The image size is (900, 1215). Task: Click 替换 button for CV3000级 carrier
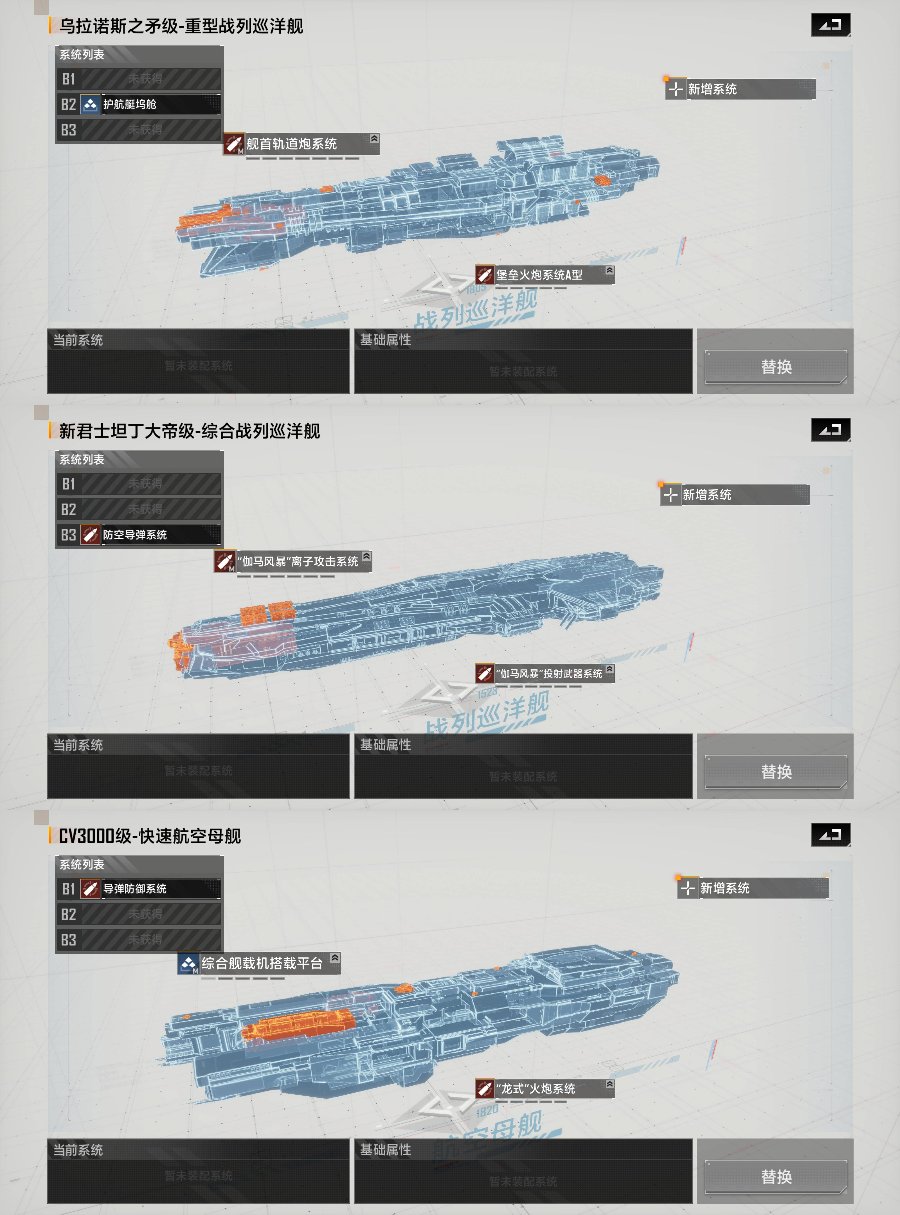[x=776, y=1176]
